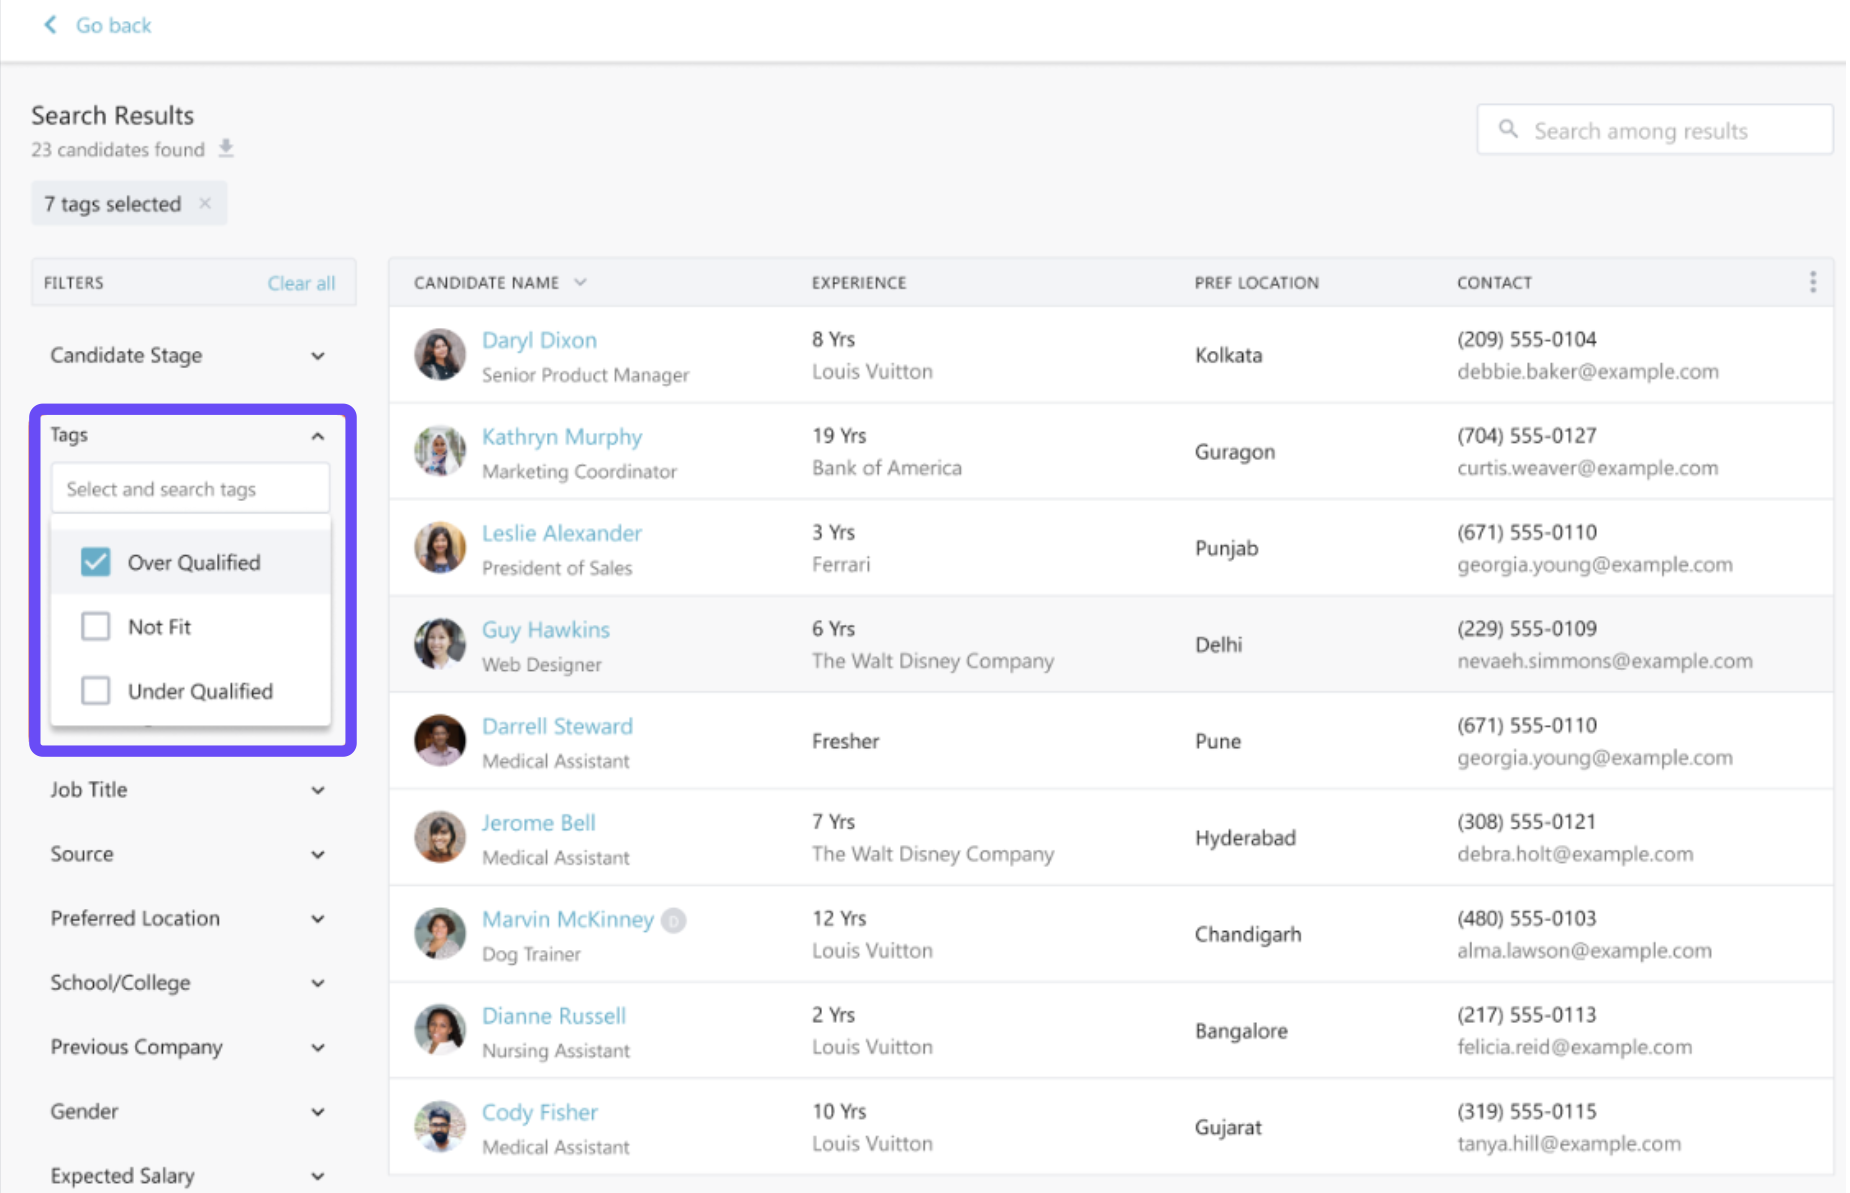The image size is (1850, 1193).
Task: Expand the Candidate Stage filter
Action: click(x=317, y=356)
